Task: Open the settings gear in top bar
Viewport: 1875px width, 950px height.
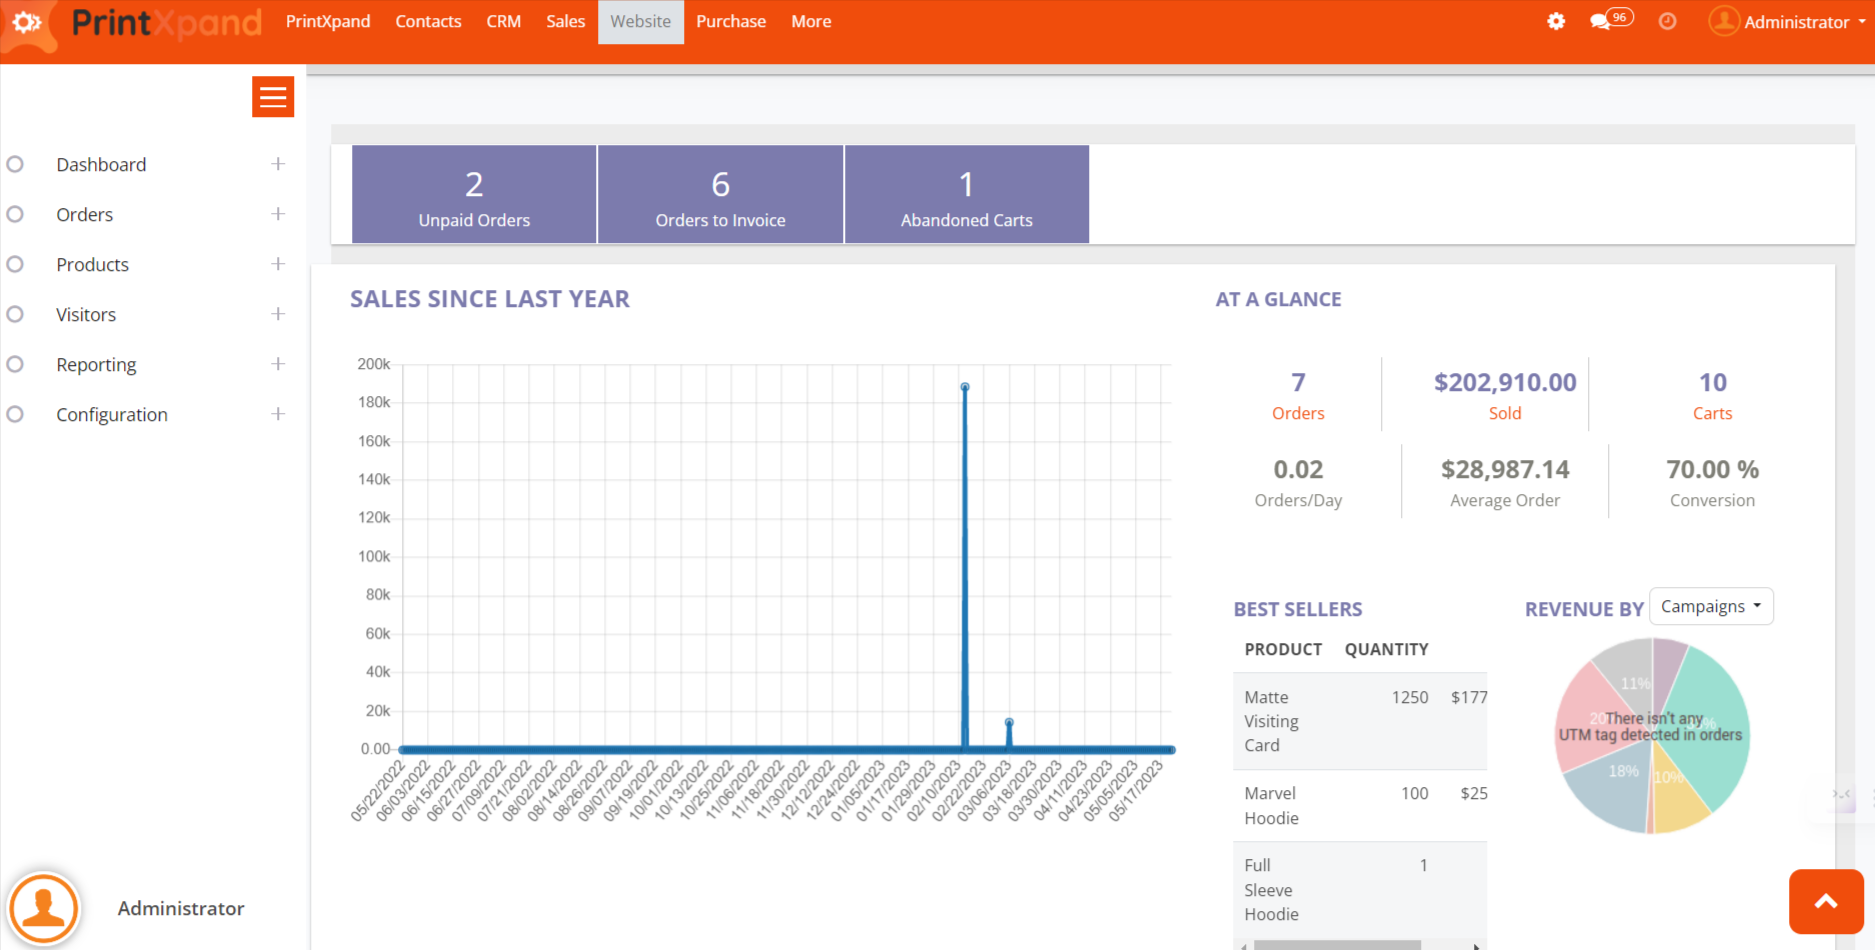Action: (x=1556, y=21)
